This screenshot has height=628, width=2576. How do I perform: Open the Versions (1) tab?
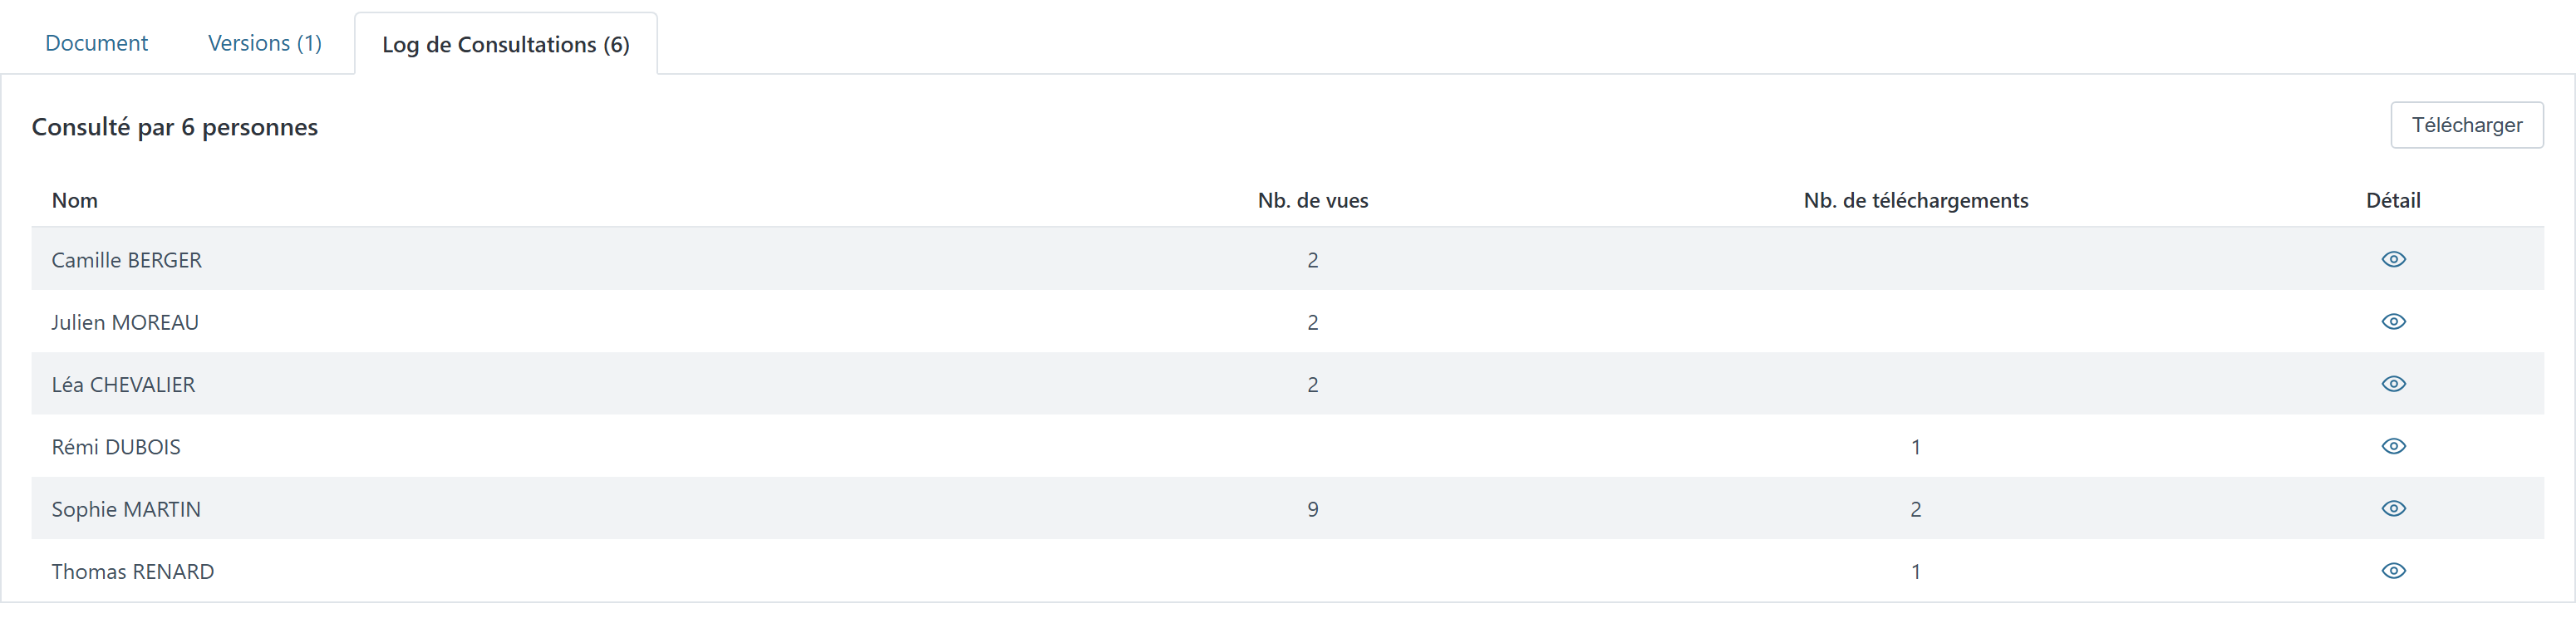[265, 43]
